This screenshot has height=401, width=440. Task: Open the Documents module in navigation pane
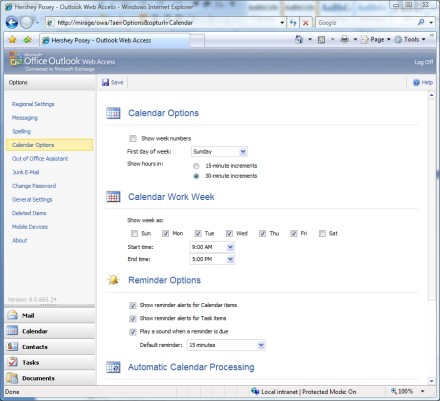pos(50,378)
